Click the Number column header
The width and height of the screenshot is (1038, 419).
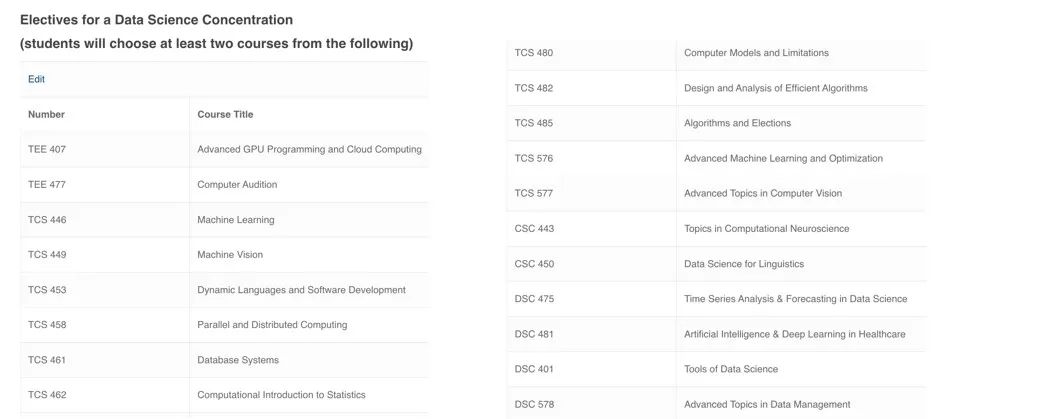(46, 114)
